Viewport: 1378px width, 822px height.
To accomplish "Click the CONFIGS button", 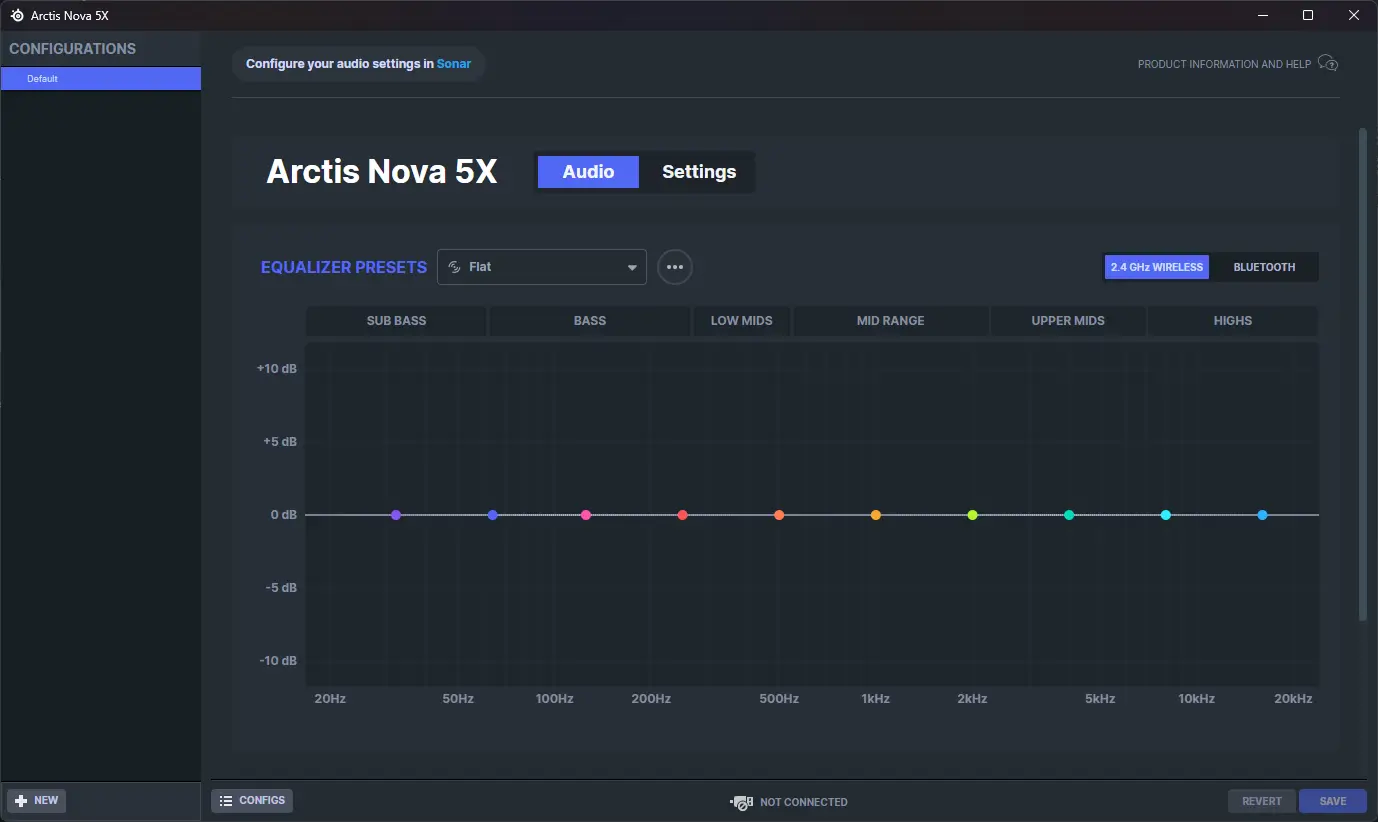I will click(252, 801).
